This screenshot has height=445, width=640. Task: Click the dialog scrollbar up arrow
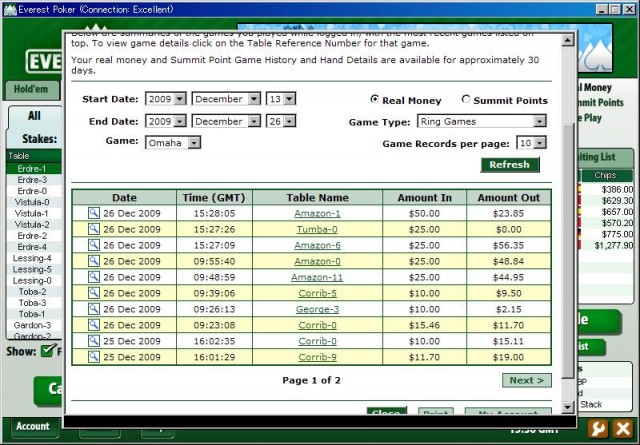click(568, 40)
